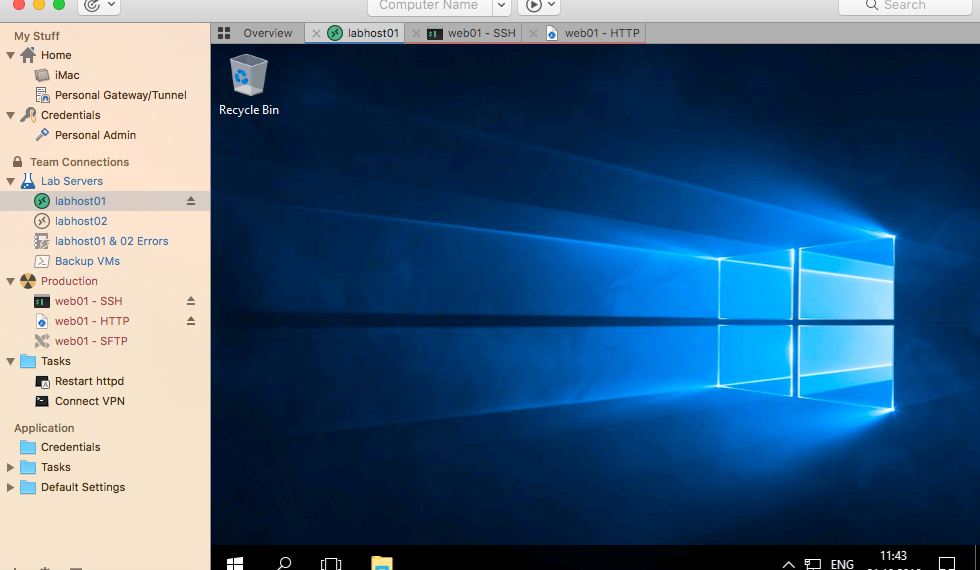Viewport: 980px width, 570px height.
Task: Click the Computer Name input field
Action: pyautogui.click(x=428, y=6)
